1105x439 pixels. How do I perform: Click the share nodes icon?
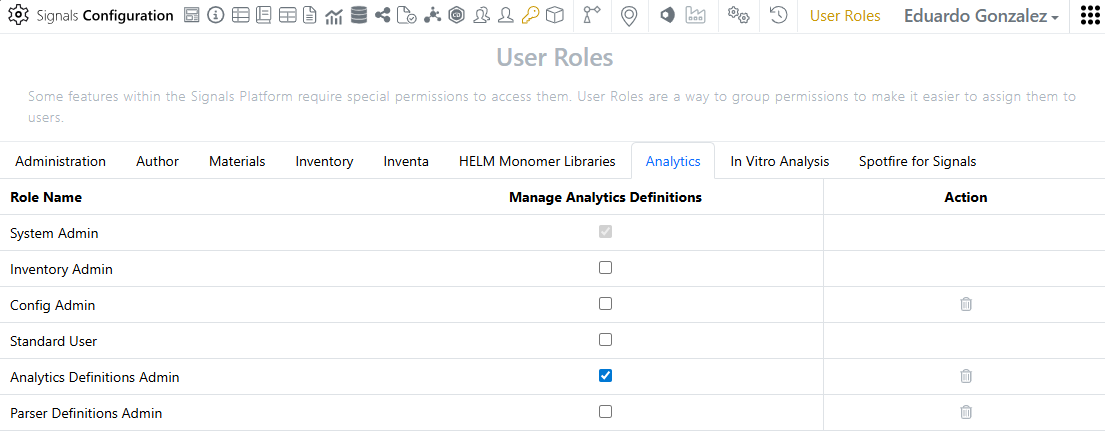383,16
